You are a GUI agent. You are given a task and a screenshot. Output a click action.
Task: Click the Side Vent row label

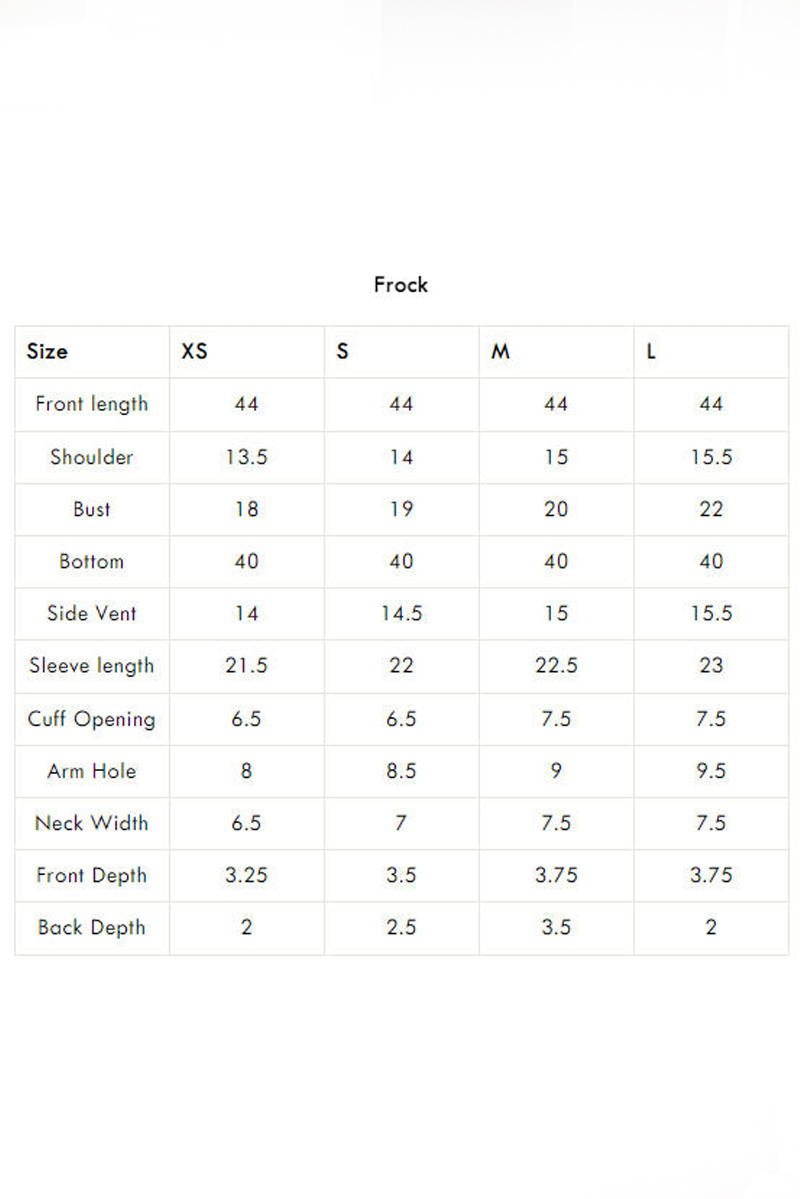click(x=92, y=612)
